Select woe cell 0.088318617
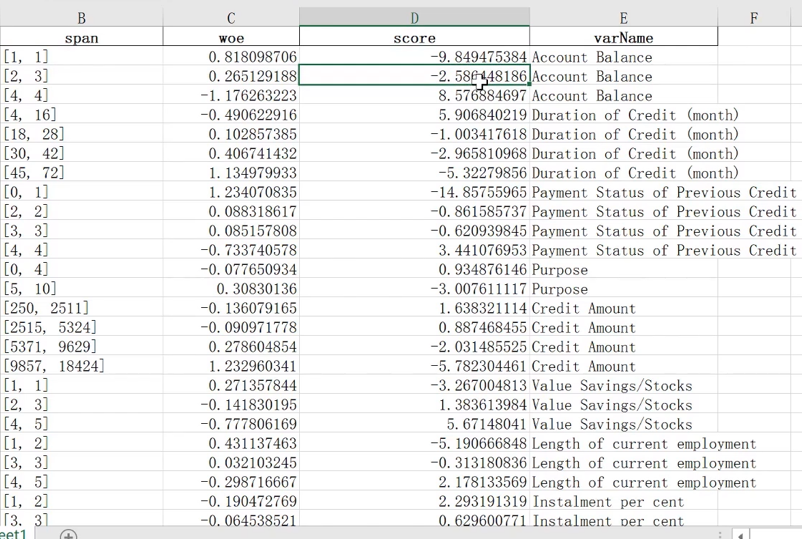This screenshot has width=802, height=539. [x=231, y=212]
